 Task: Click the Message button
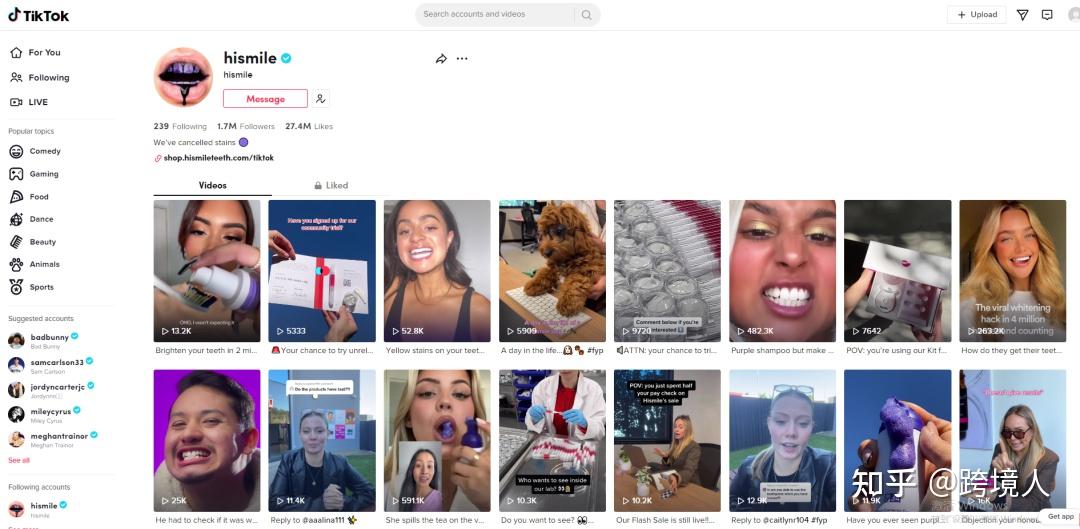[x=265, y=98]
